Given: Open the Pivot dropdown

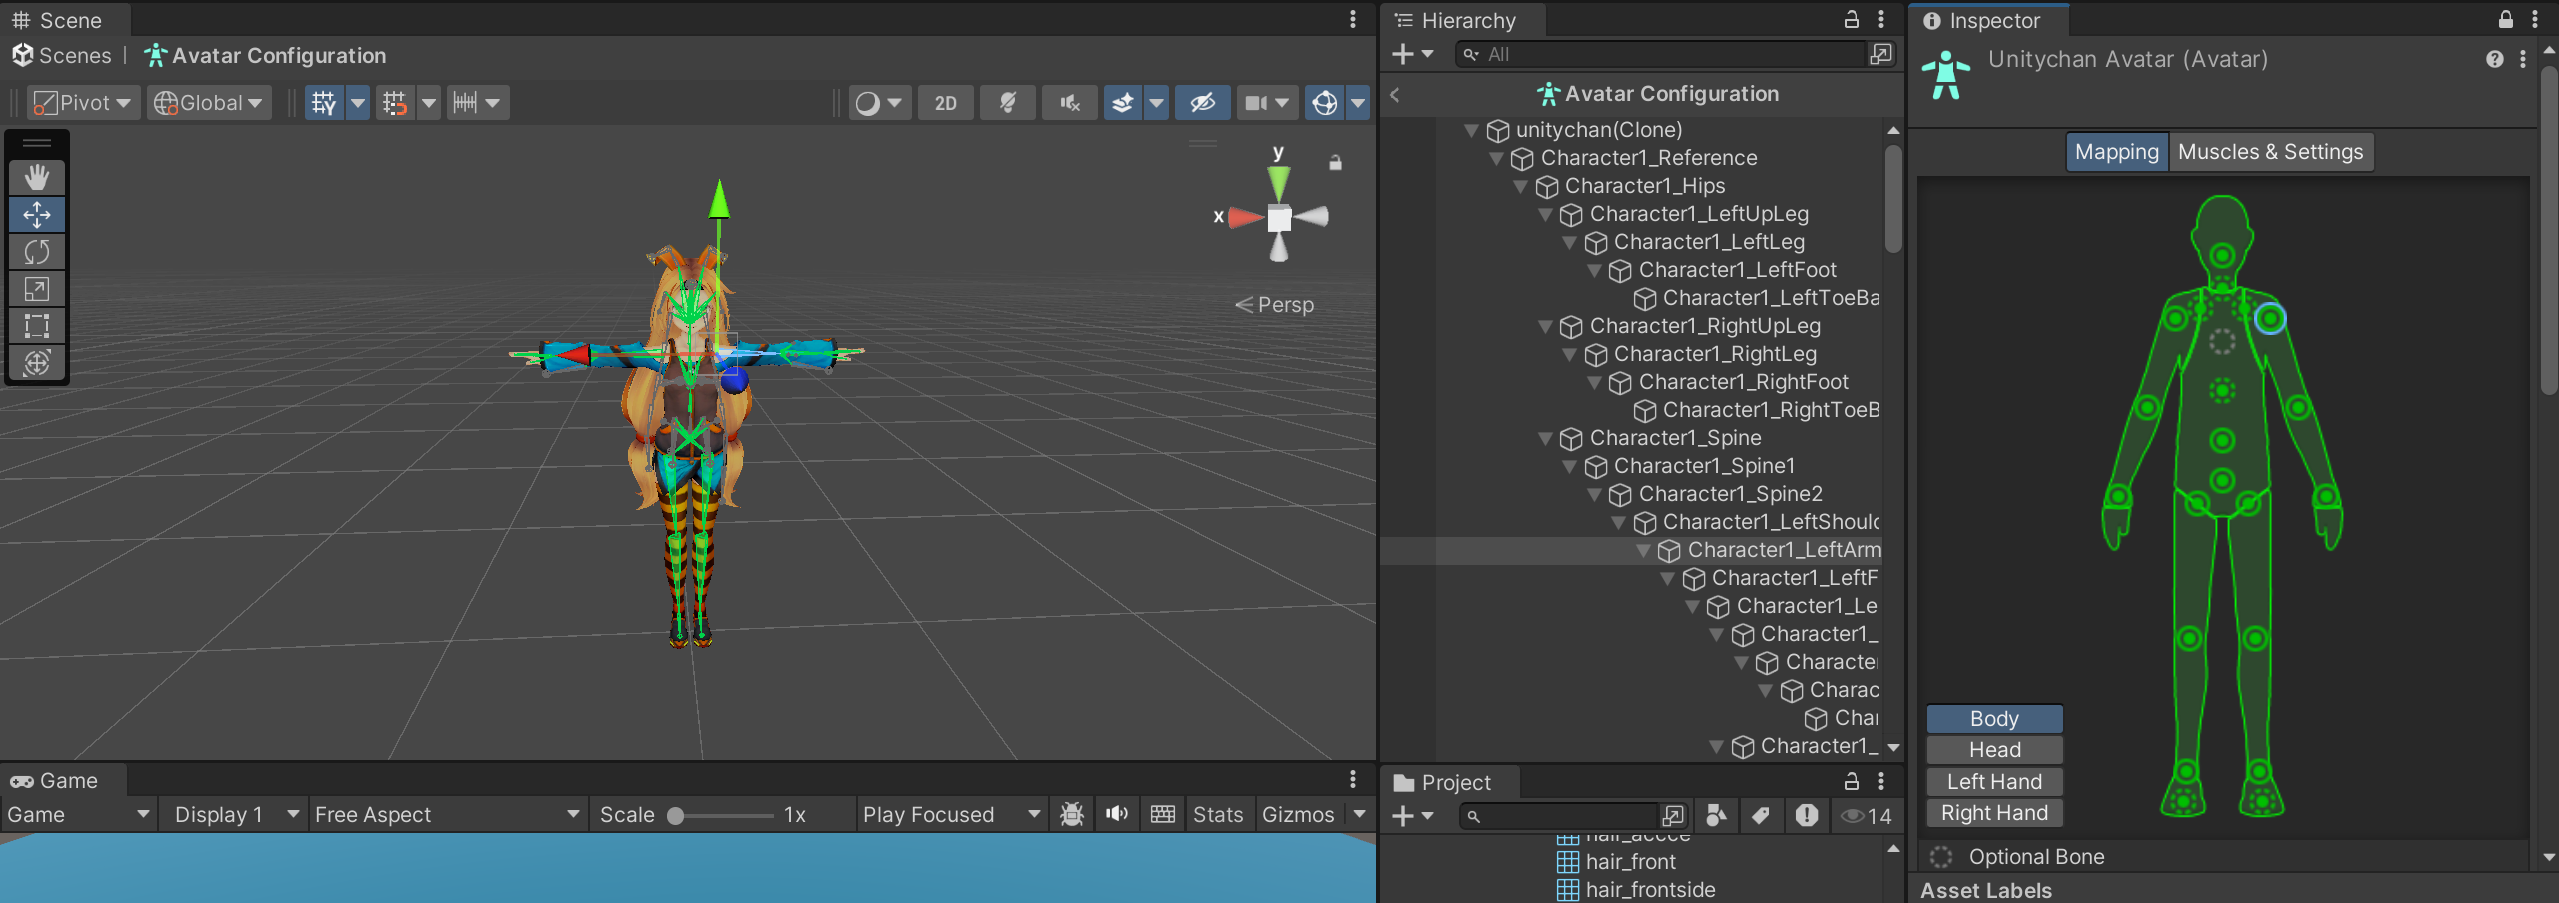Looking at the screenshot, I should click(83, 102).
